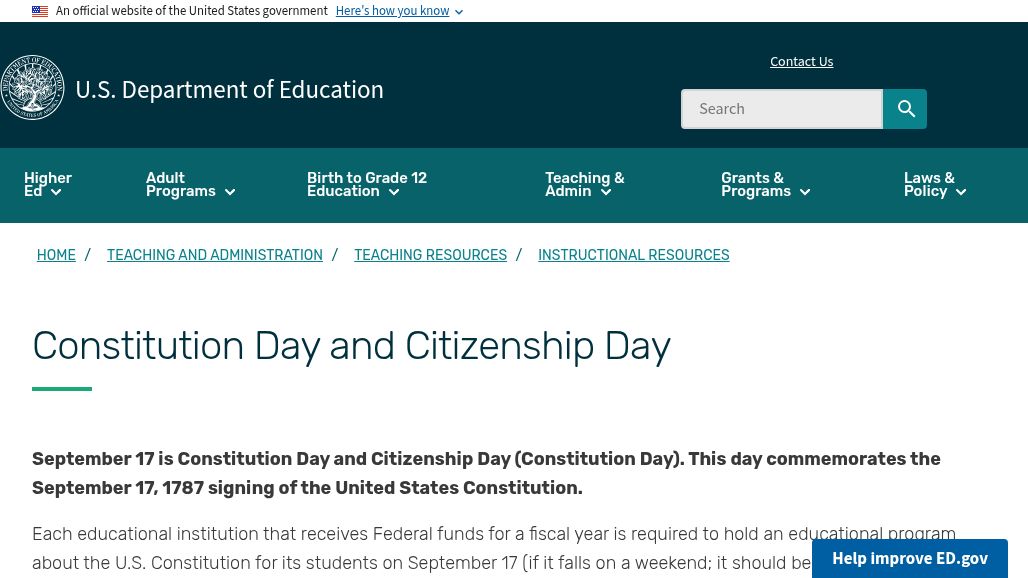The height and width of the screenshot is (578, 1028).
Task: Click the Department of Education seal logo
Action: (x=32, y=88)
